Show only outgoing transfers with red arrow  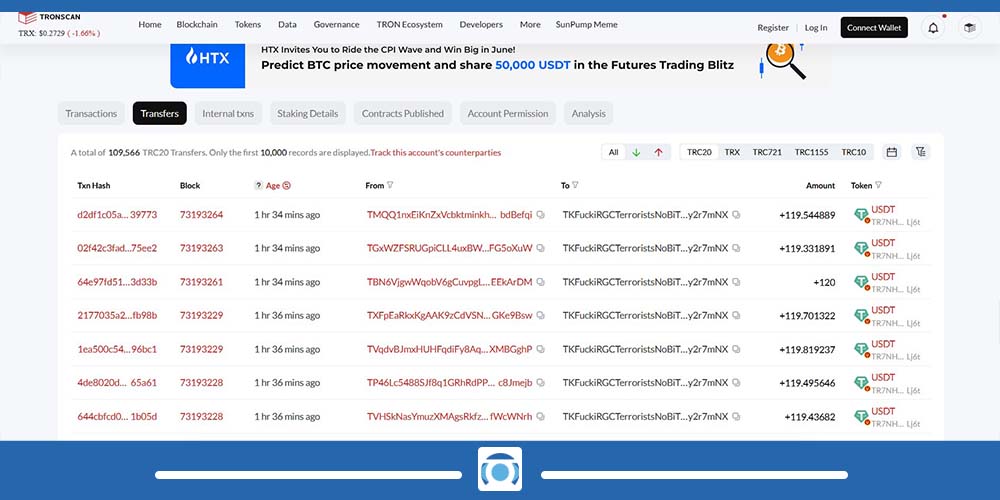(658, 152)
